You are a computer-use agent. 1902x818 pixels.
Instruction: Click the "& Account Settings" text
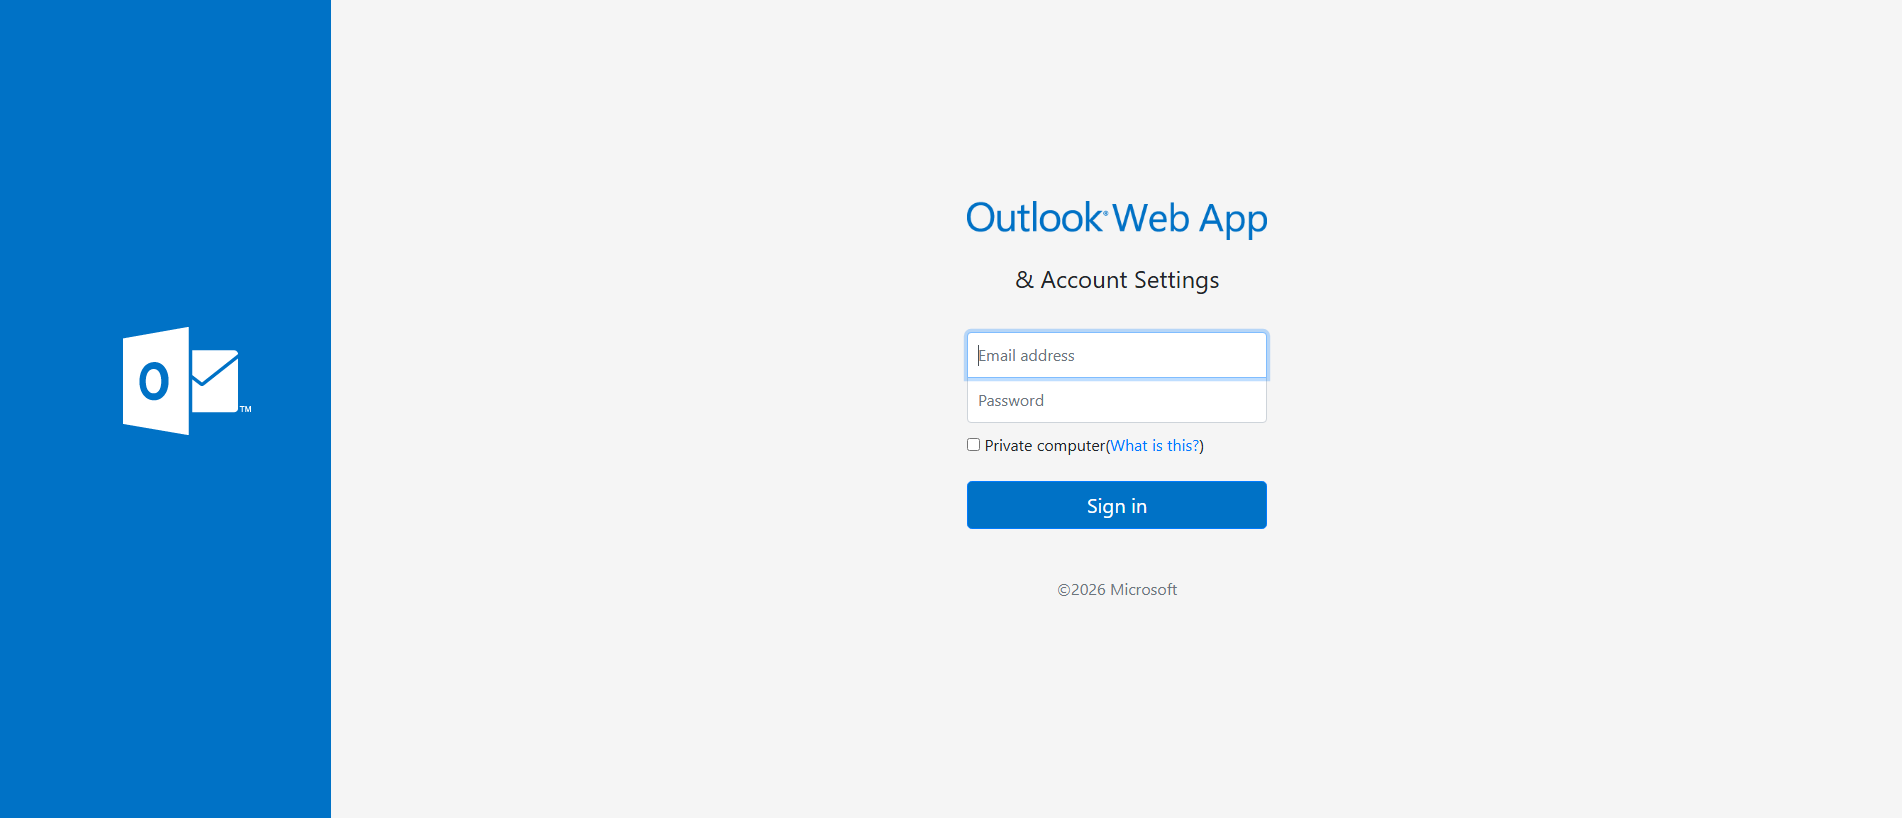point(1117,280)
